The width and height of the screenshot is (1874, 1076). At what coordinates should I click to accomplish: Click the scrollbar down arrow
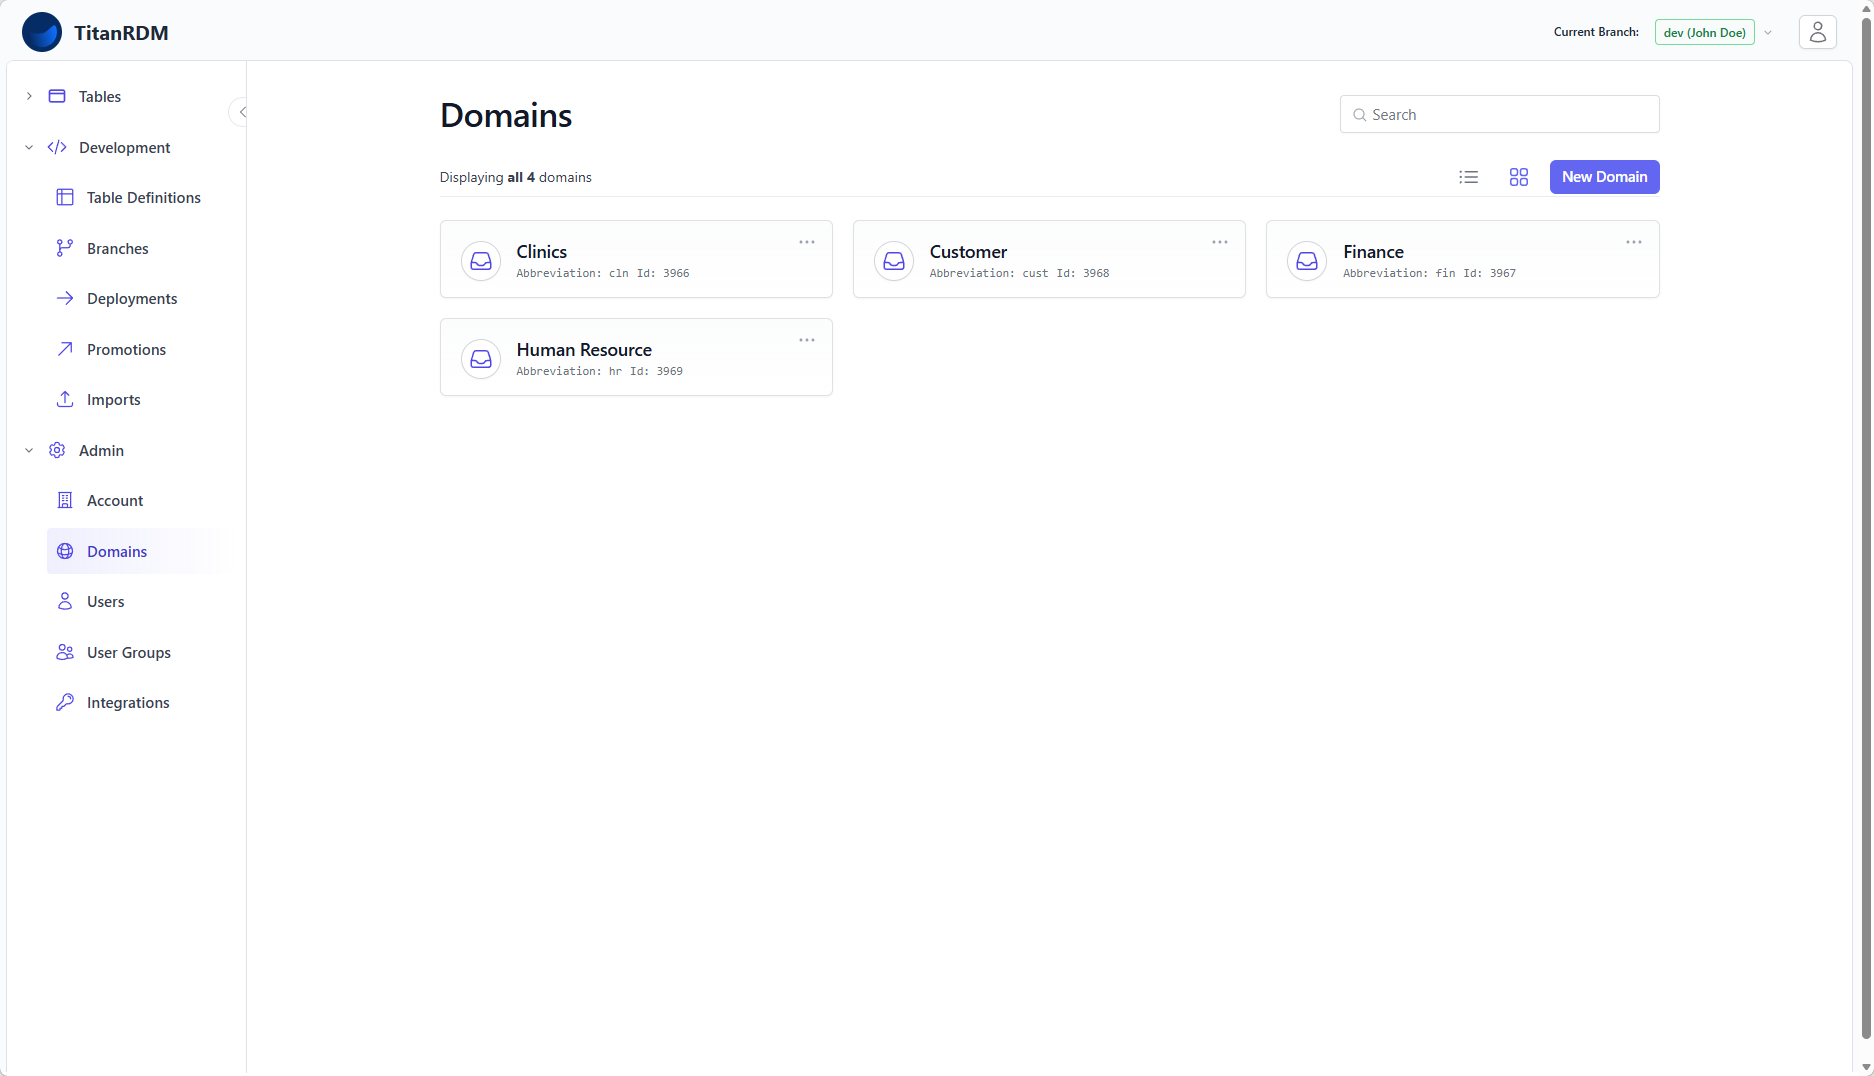[x=1866, y=1067]
